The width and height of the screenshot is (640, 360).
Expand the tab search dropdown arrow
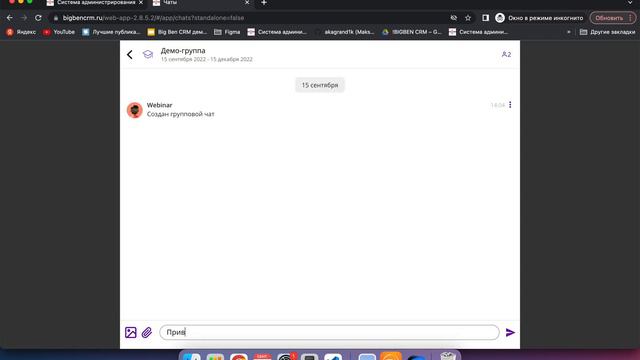coord(630,3)
